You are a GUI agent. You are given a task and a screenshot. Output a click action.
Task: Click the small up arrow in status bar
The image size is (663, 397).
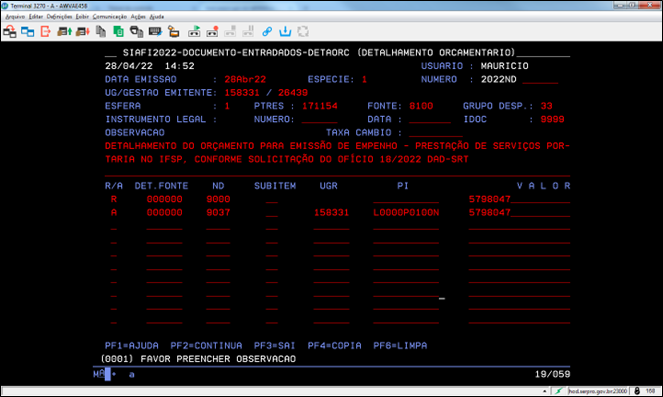coord(545,391)
